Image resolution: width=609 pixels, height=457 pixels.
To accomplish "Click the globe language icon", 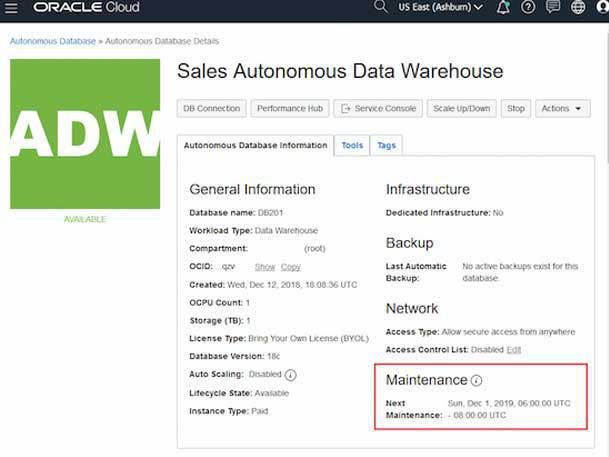I will pos(578,8).
